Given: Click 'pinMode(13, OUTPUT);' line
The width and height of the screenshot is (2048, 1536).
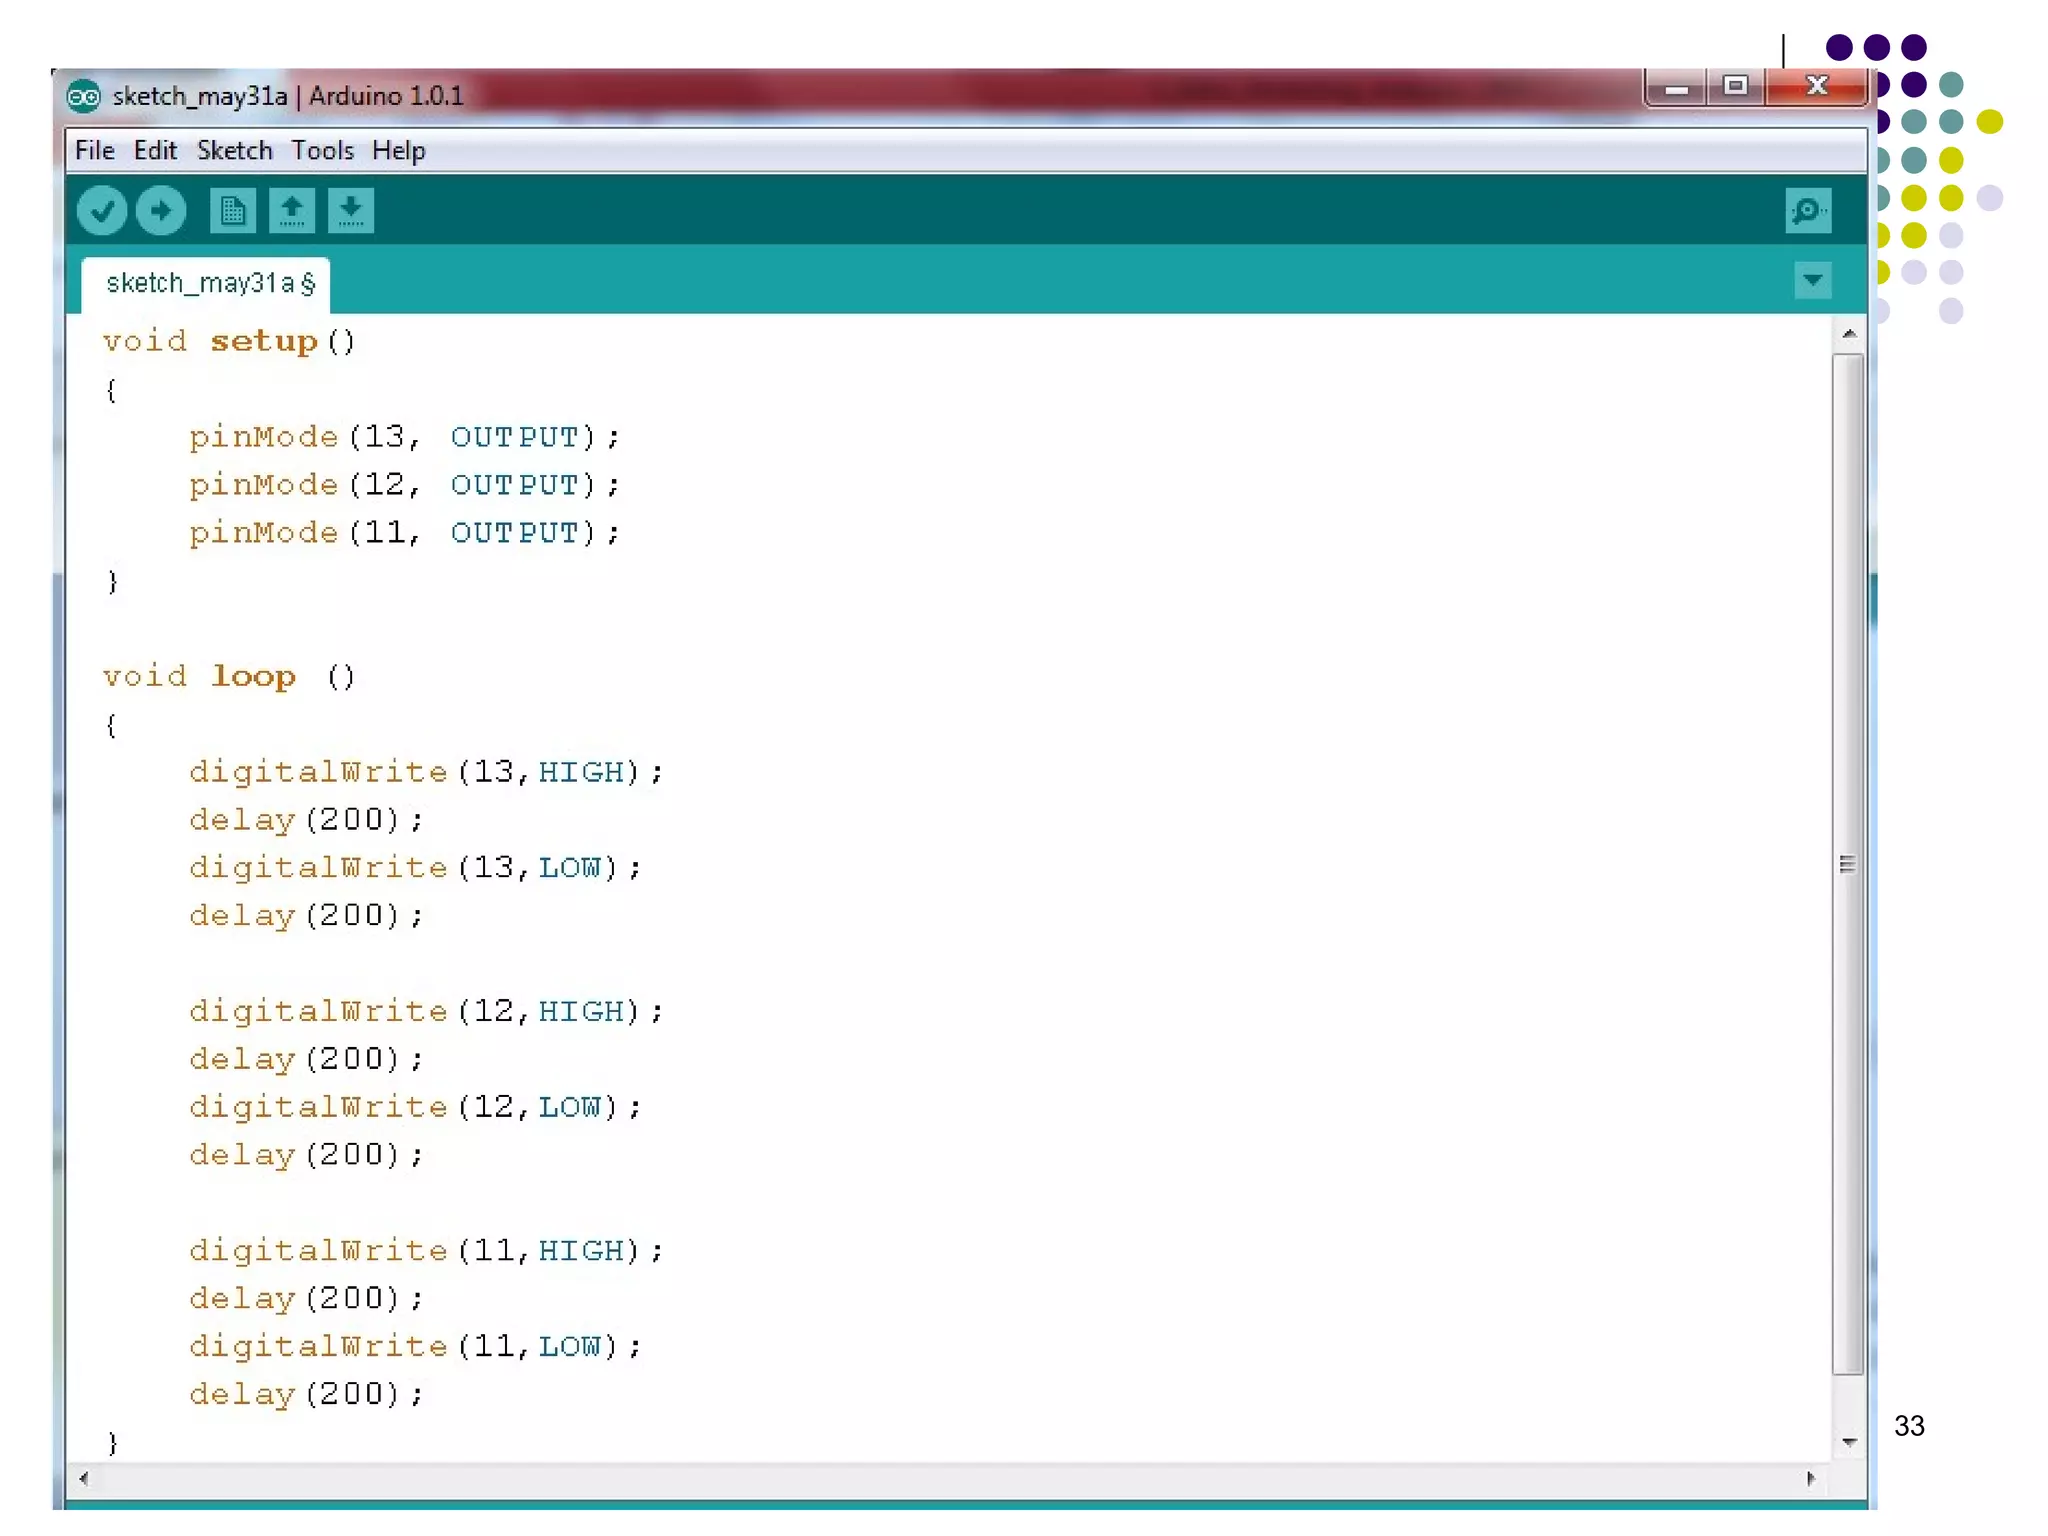Looking at the screenshot, I should 405,437.
